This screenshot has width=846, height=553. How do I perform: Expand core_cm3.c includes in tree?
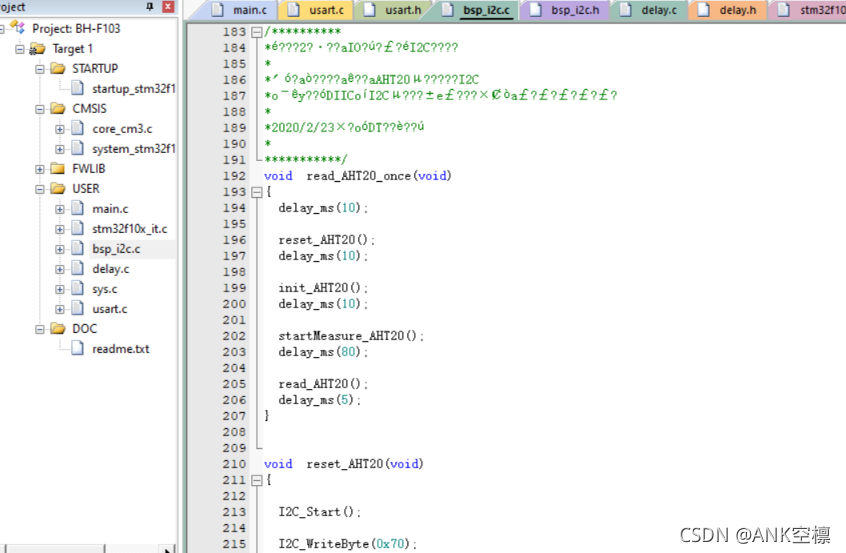(60, 129)
